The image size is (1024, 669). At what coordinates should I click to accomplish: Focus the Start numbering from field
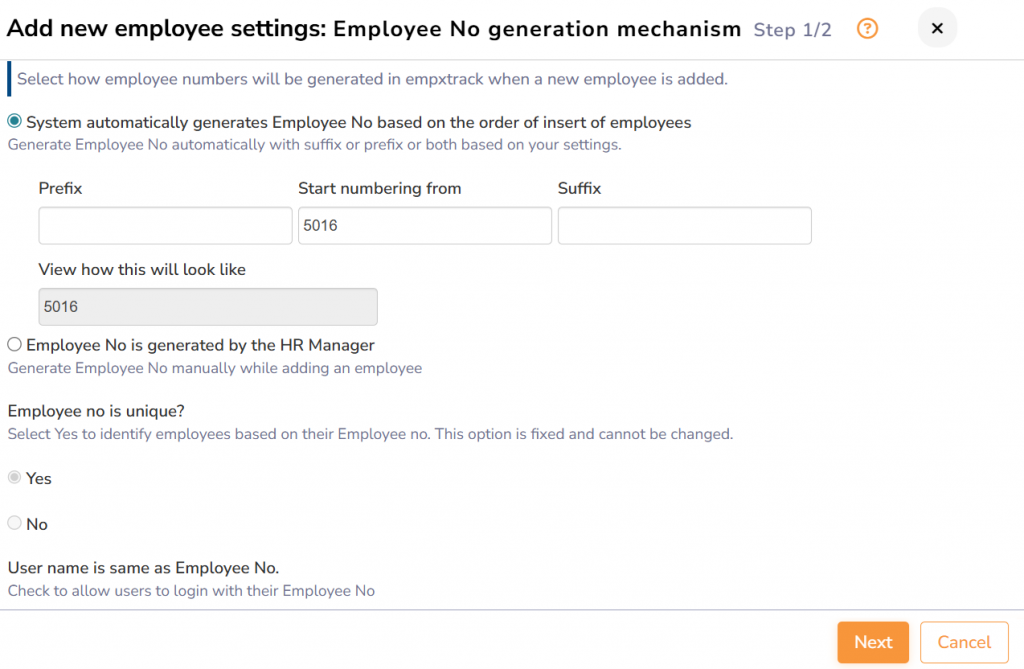[x=424, y=226]
